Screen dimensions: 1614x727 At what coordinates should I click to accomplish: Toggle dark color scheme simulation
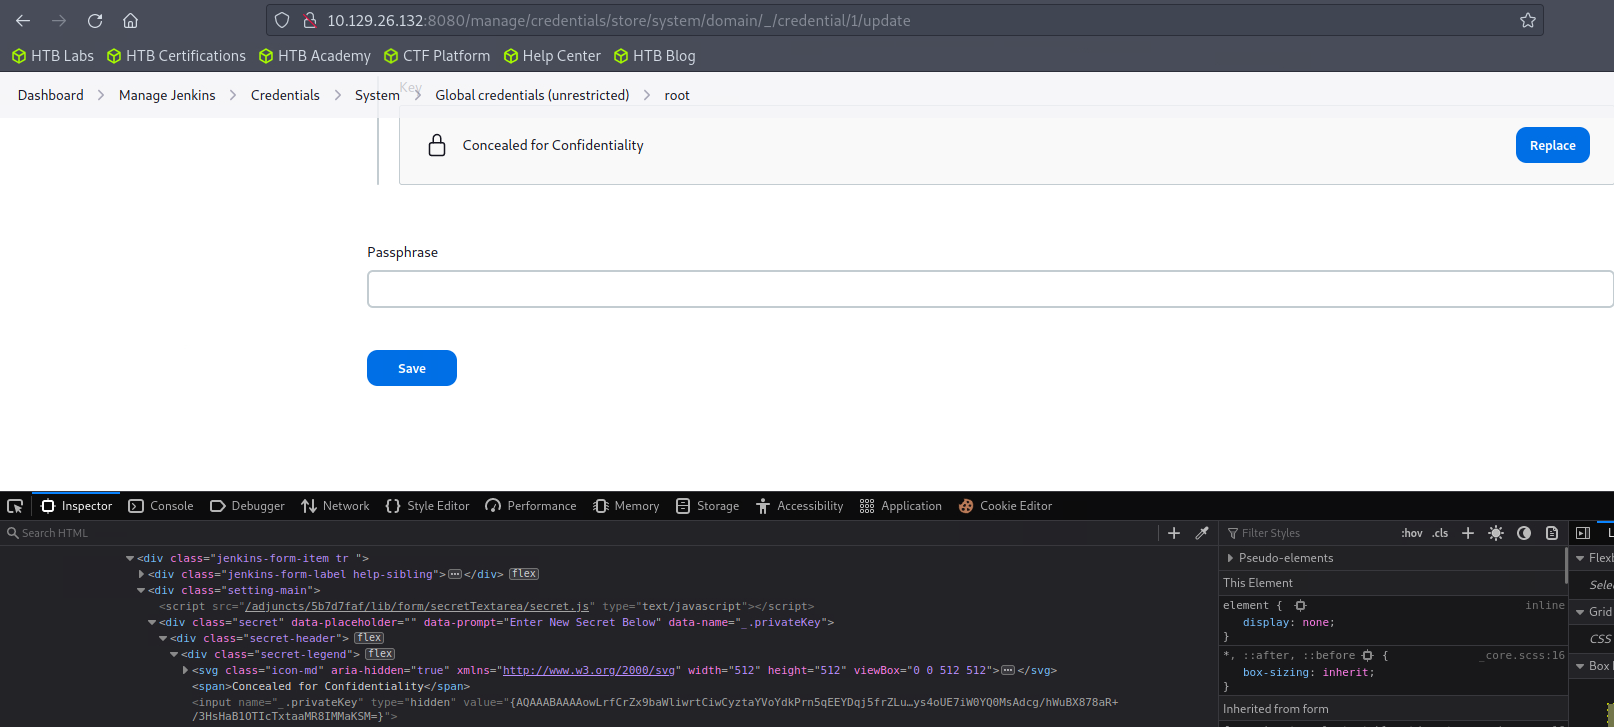point(1524,533)
